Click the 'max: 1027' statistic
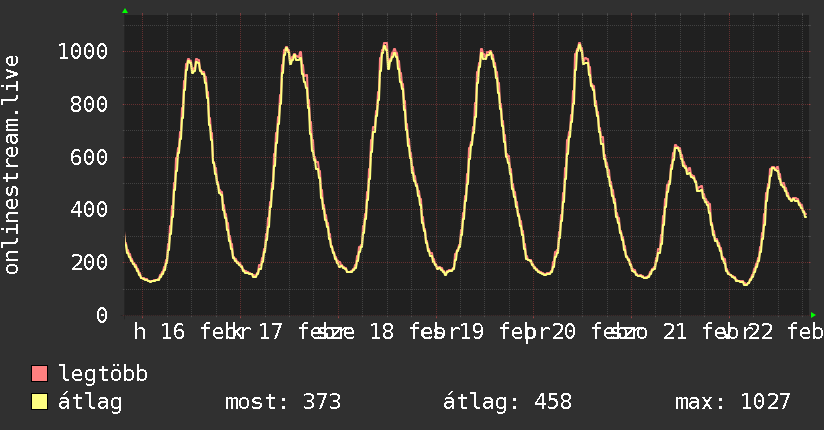Viewport: 824px width, 430px height. 733,402
